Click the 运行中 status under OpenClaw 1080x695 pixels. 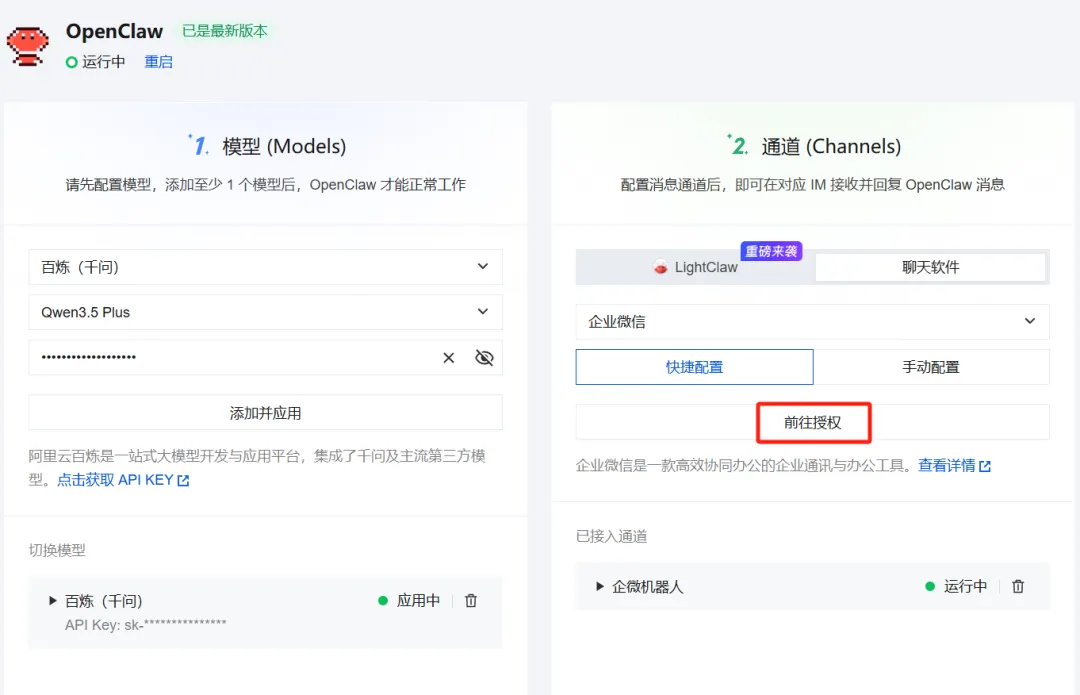pyautogui.click(x=96, y=62)
